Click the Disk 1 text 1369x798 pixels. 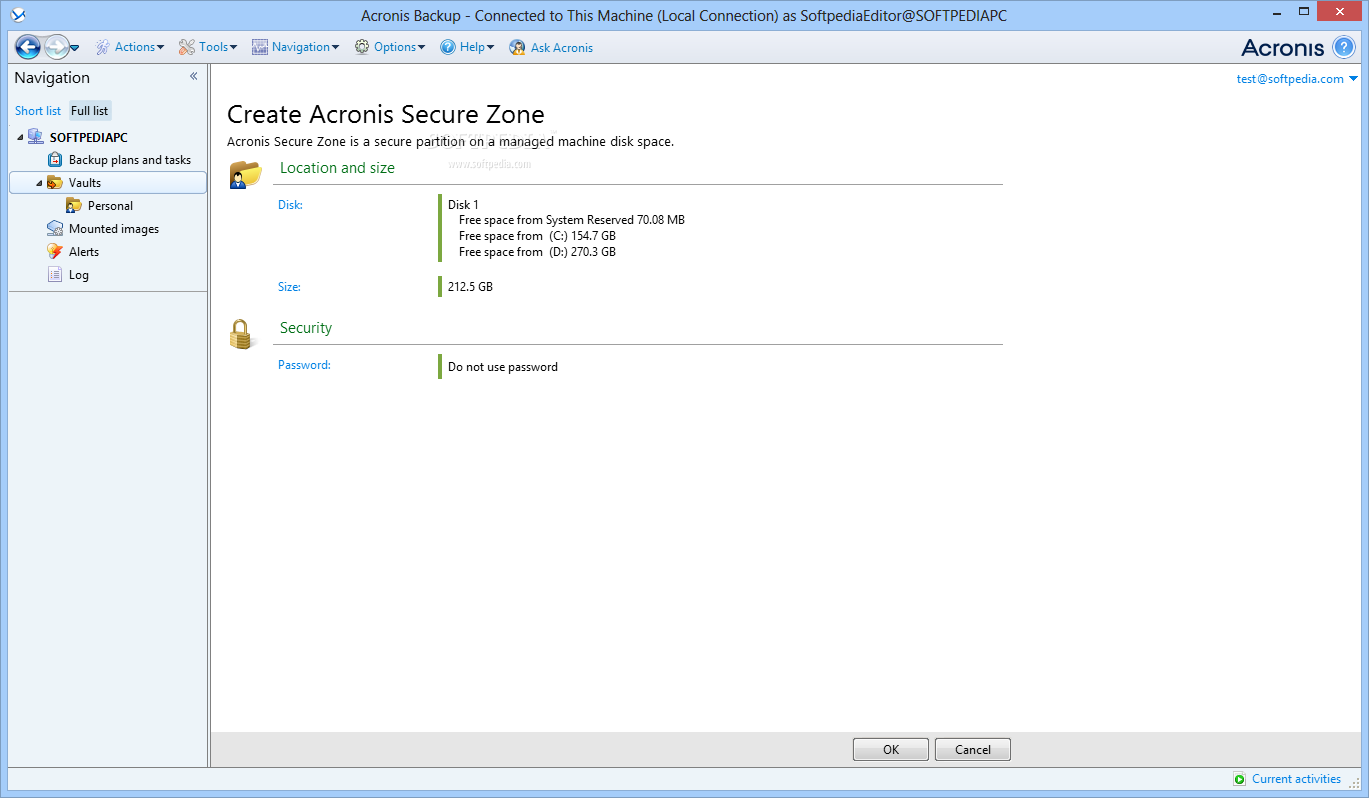tap(463, 205)
